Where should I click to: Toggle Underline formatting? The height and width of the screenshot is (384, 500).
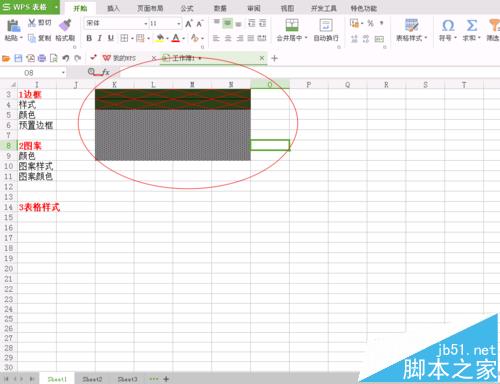[x=111, y=38]
